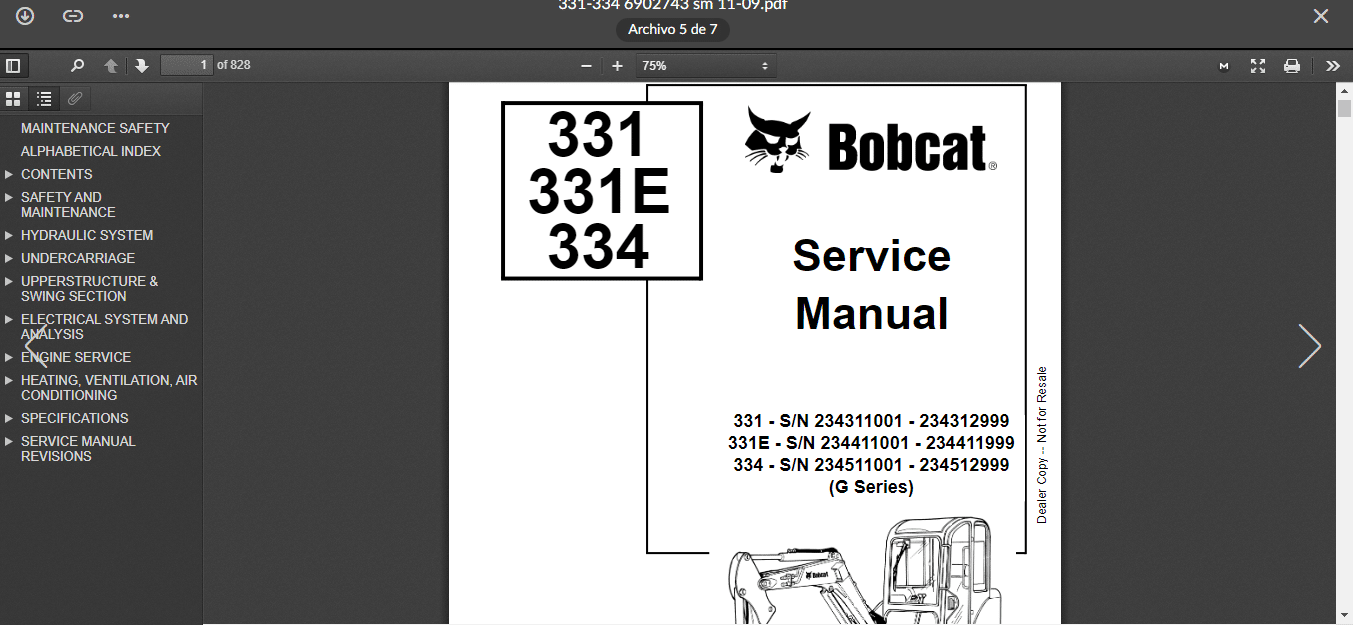This screenshot has height=625, width=1353.
Task: Click scrollbar down arrow
Action: [x=1345, y=615]
